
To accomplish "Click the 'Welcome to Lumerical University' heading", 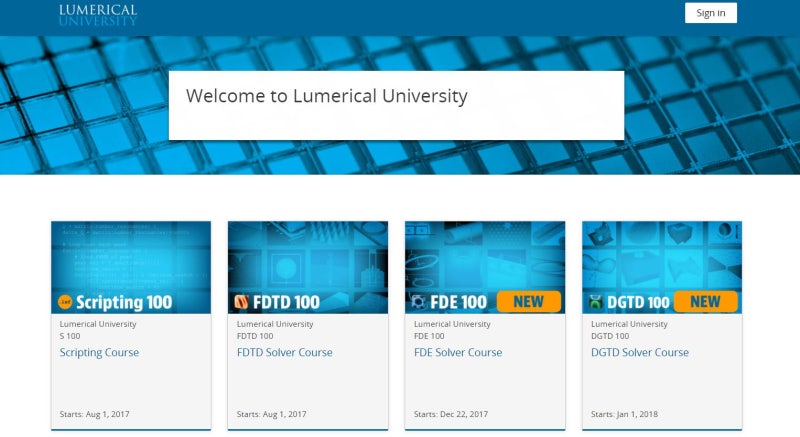I will click(x=327, y=96).
